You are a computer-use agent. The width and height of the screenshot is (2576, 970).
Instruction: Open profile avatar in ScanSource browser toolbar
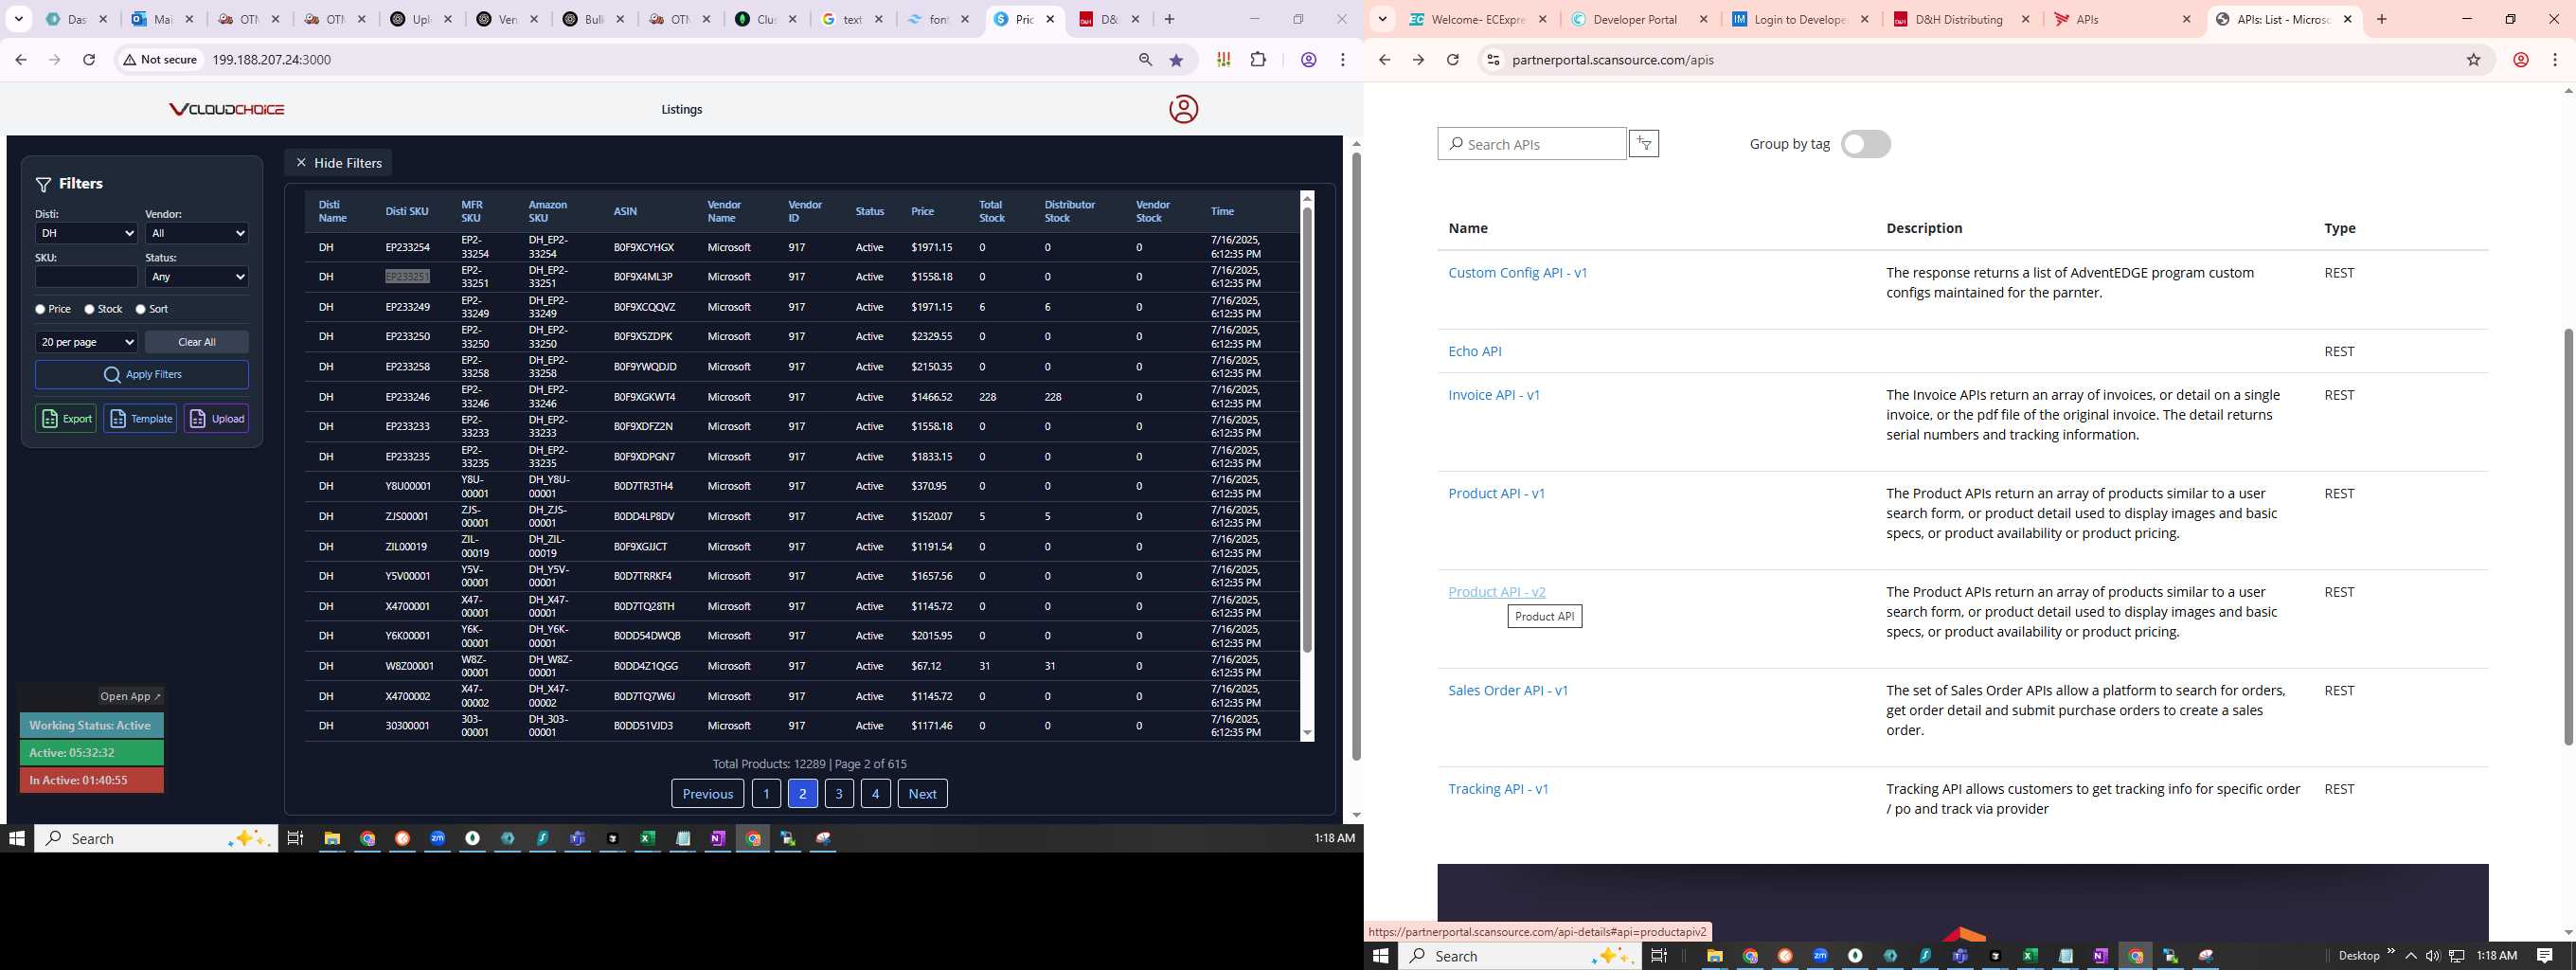2521,60
